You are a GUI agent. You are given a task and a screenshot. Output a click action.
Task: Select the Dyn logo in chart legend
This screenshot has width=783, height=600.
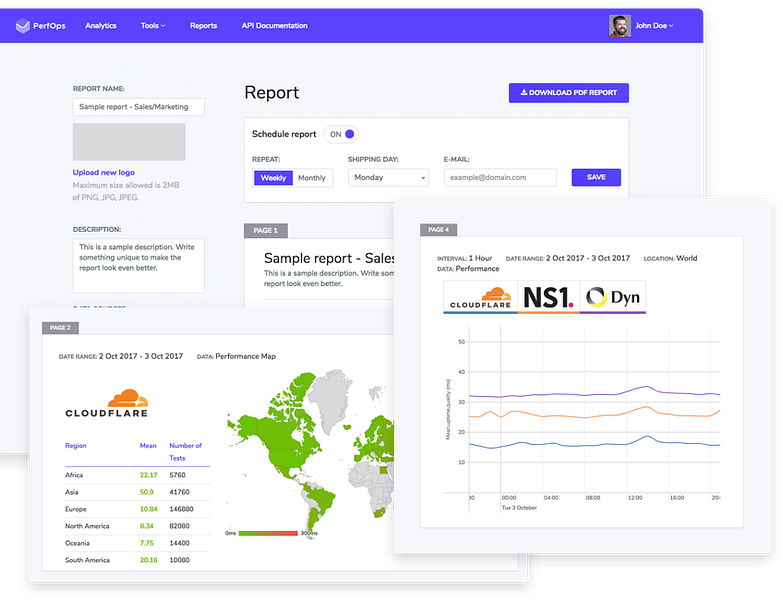[613, 297]
